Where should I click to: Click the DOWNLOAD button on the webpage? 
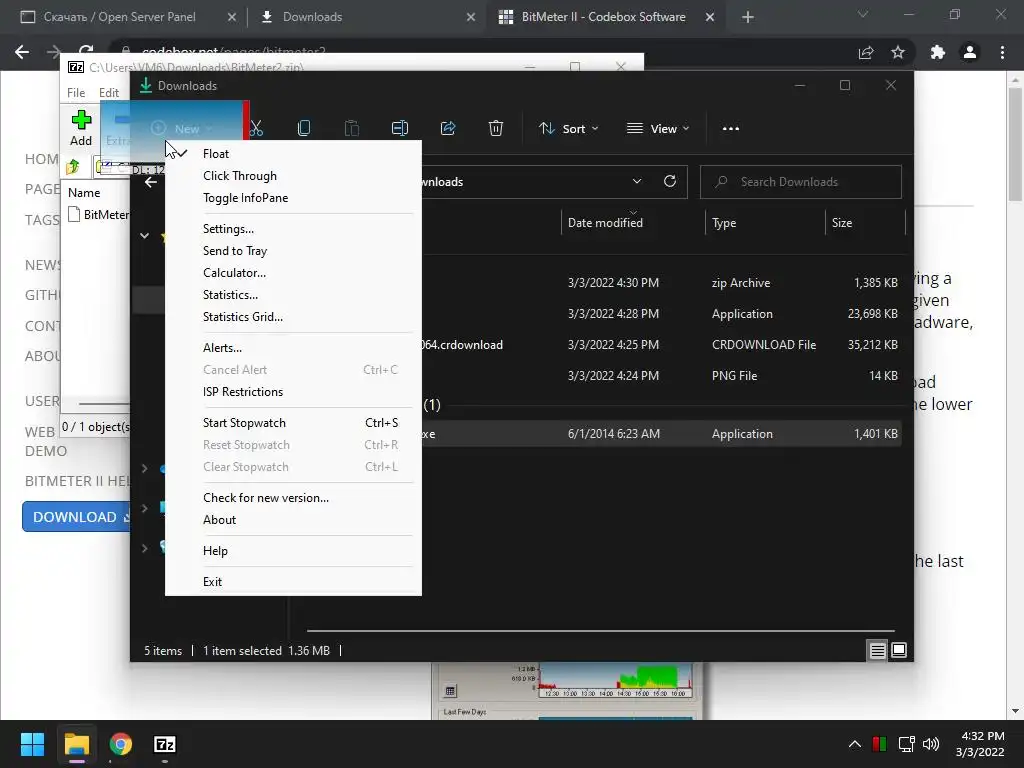click(76, 517)
